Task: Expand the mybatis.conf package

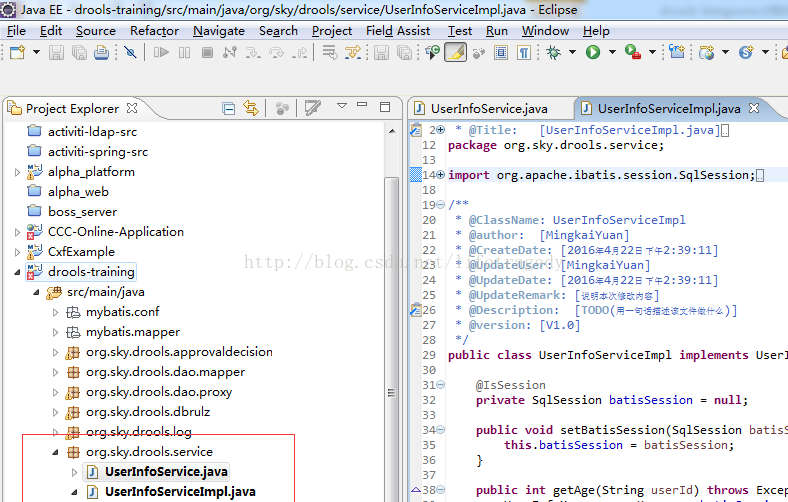Action: point(55,313)
